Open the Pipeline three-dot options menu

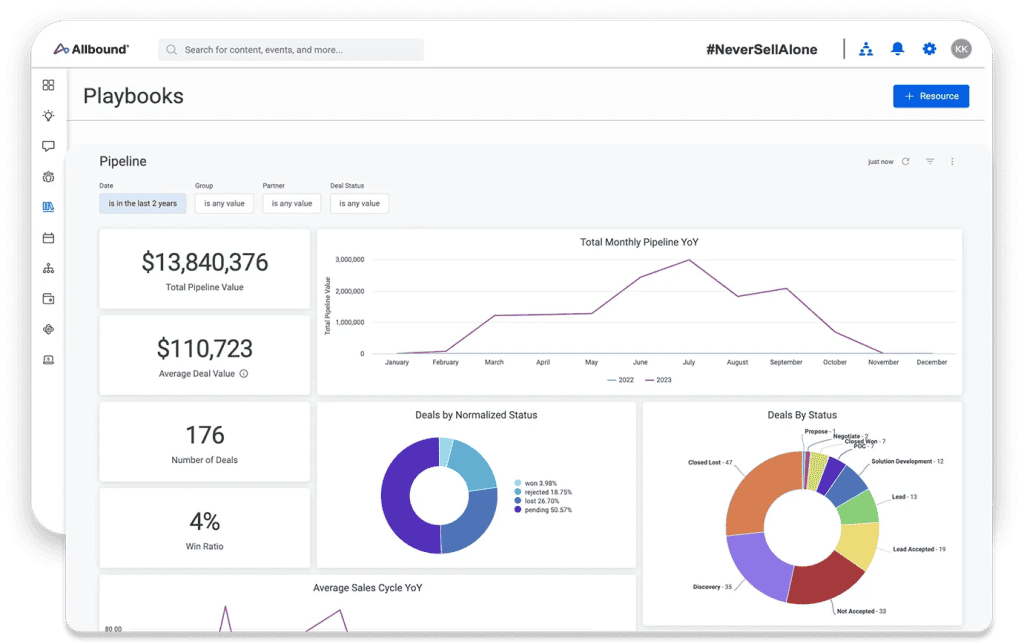coord(952,161)
